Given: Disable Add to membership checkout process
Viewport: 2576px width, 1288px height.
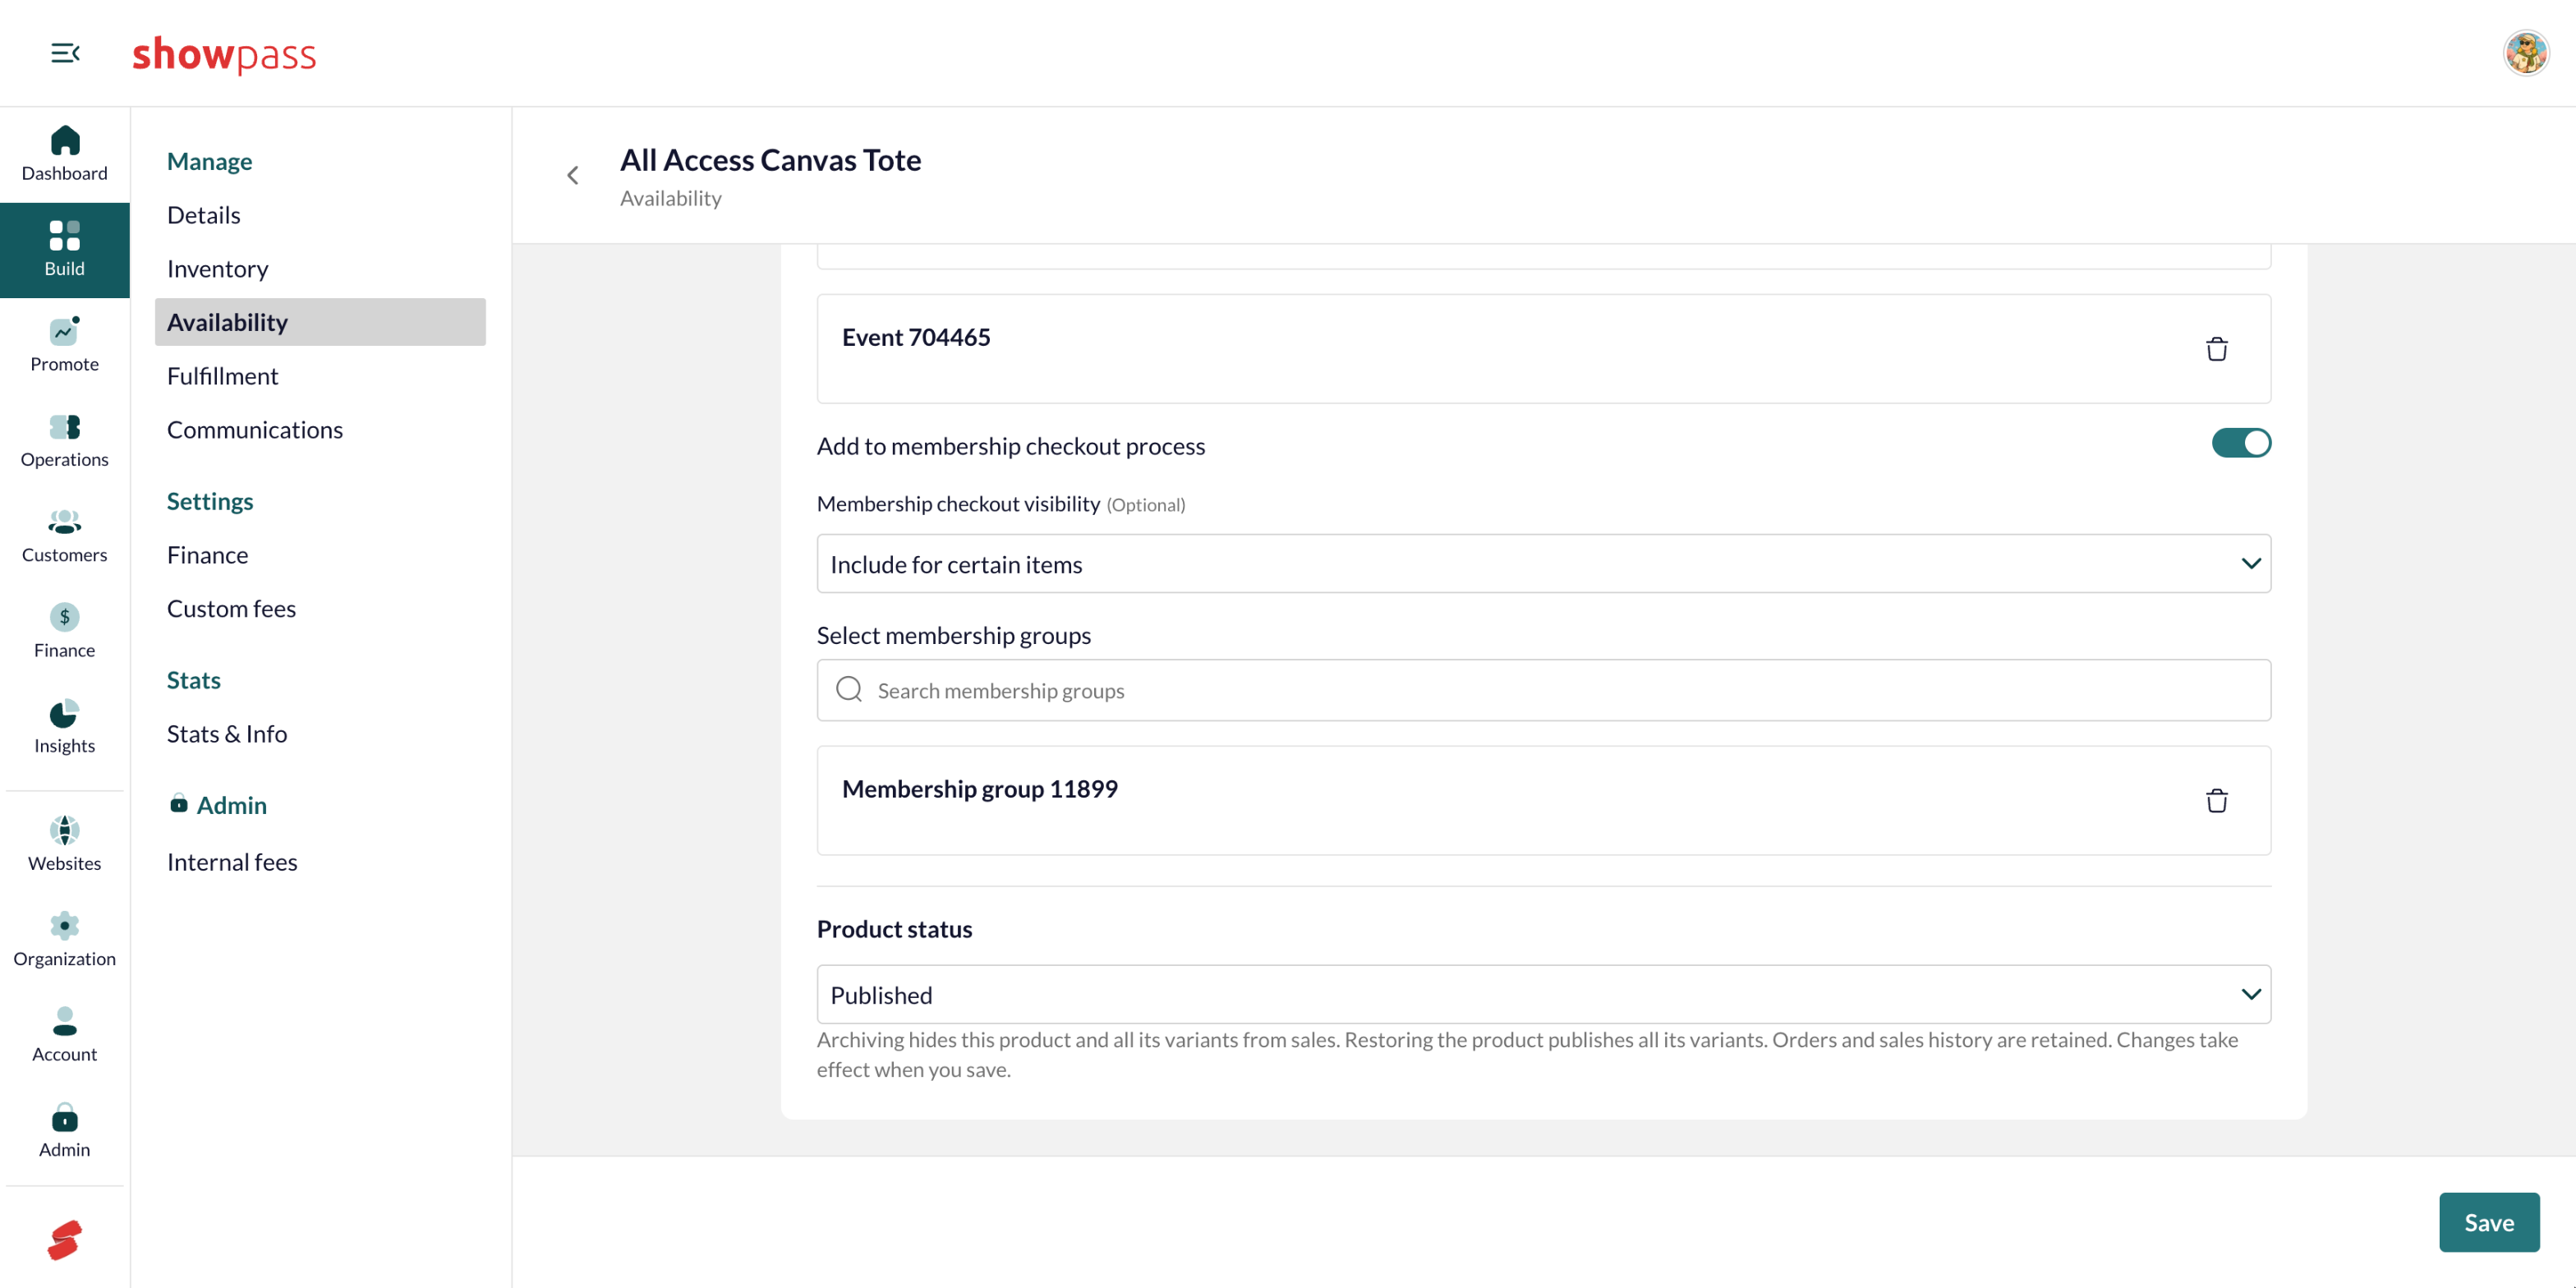Looking at the screenshot, I should click(x=2240, y=443).
